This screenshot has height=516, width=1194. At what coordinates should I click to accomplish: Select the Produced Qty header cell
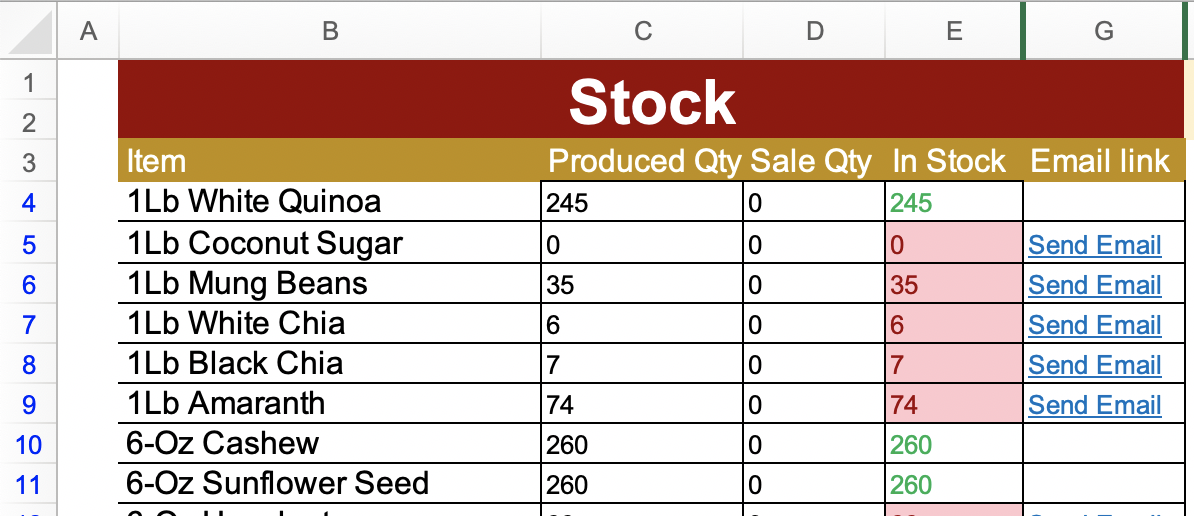coord(642,161)
